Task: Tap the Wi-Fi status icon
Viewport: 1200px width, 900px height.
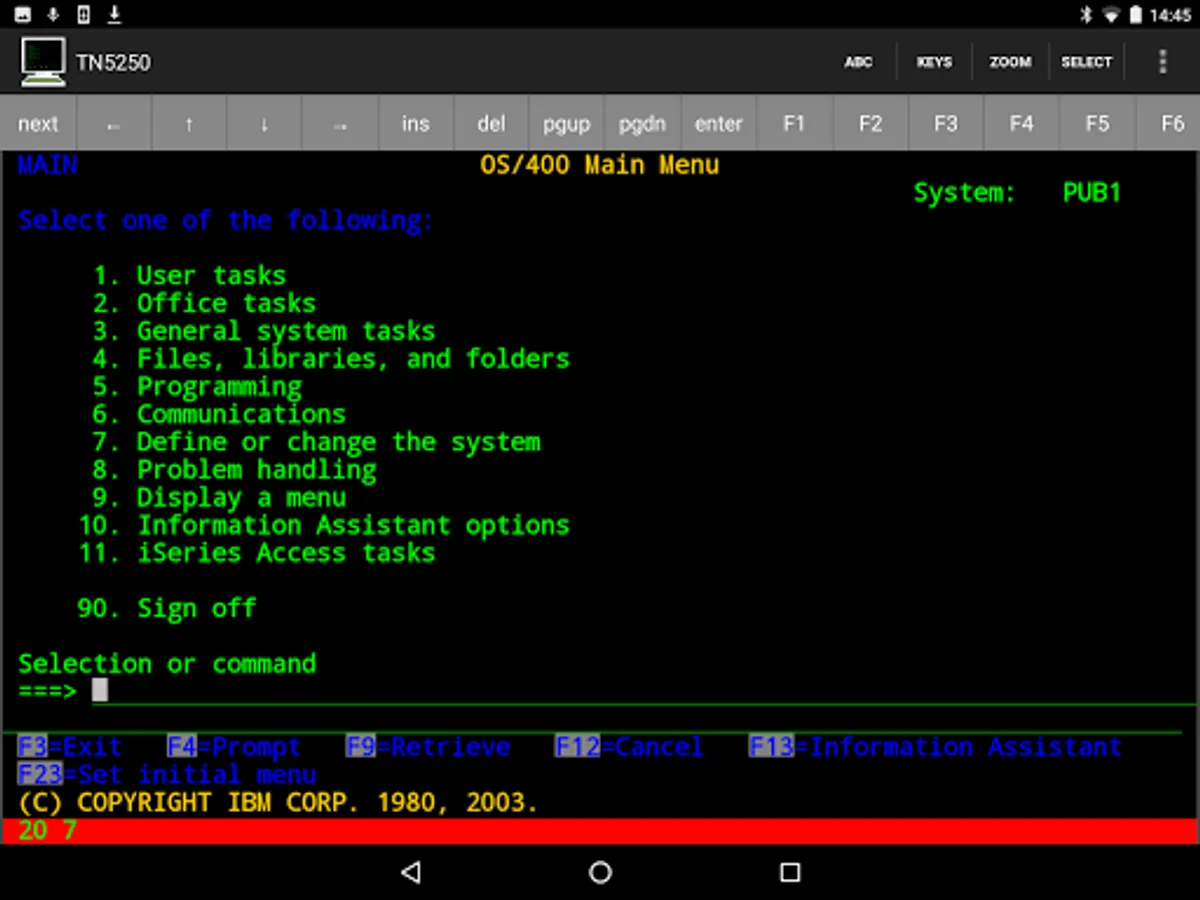Action: coord(1111,15)
